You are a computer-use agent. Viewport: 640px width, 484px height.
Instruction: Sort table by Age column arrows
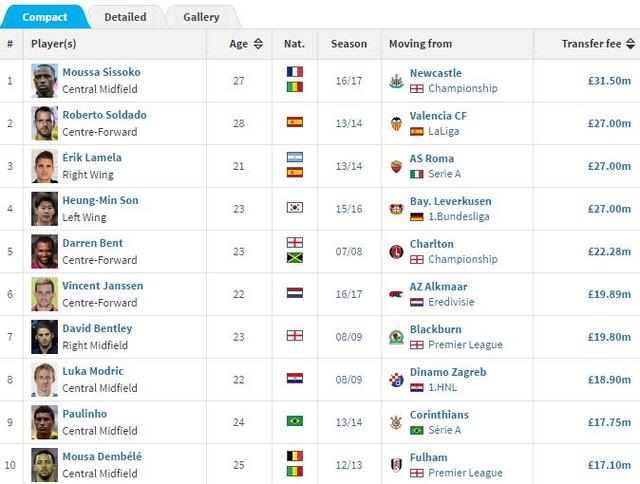pyautogui.click(x=258, y=44)
